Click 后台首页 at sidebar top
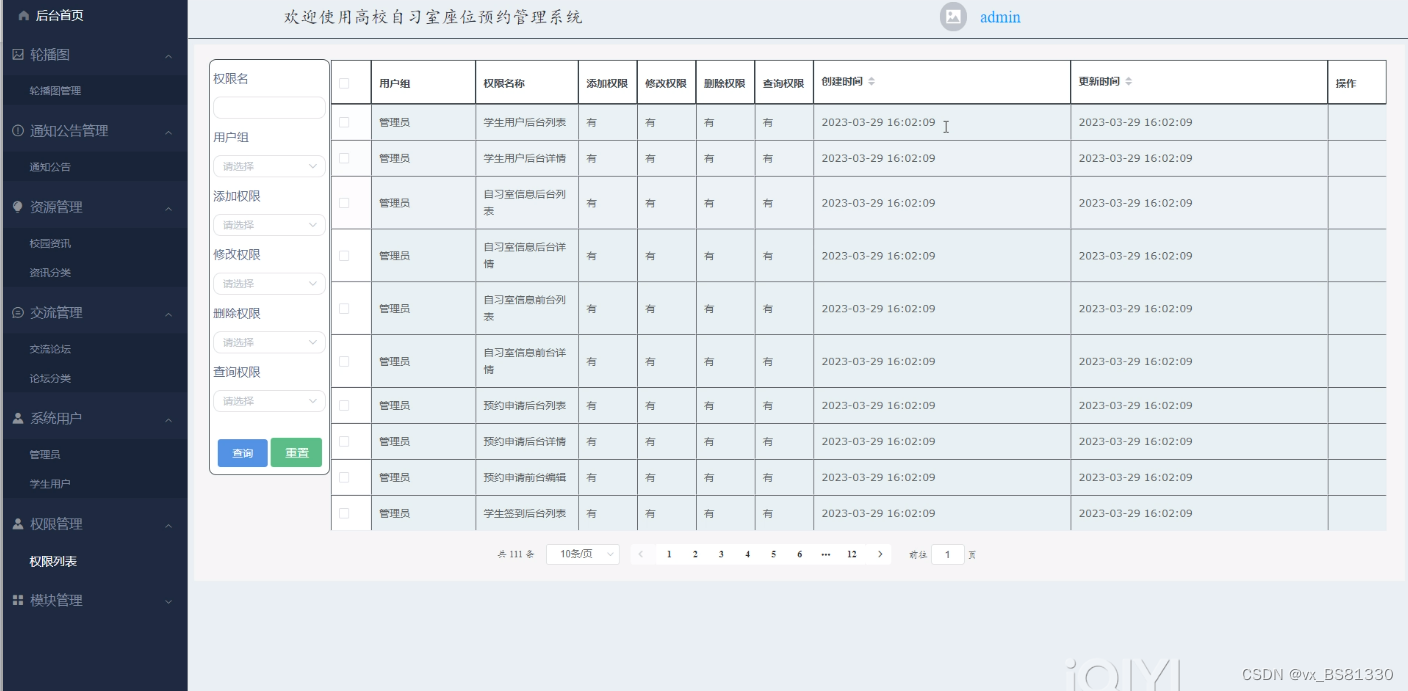Screen dimensions: 1408x691 click(59, 16)
